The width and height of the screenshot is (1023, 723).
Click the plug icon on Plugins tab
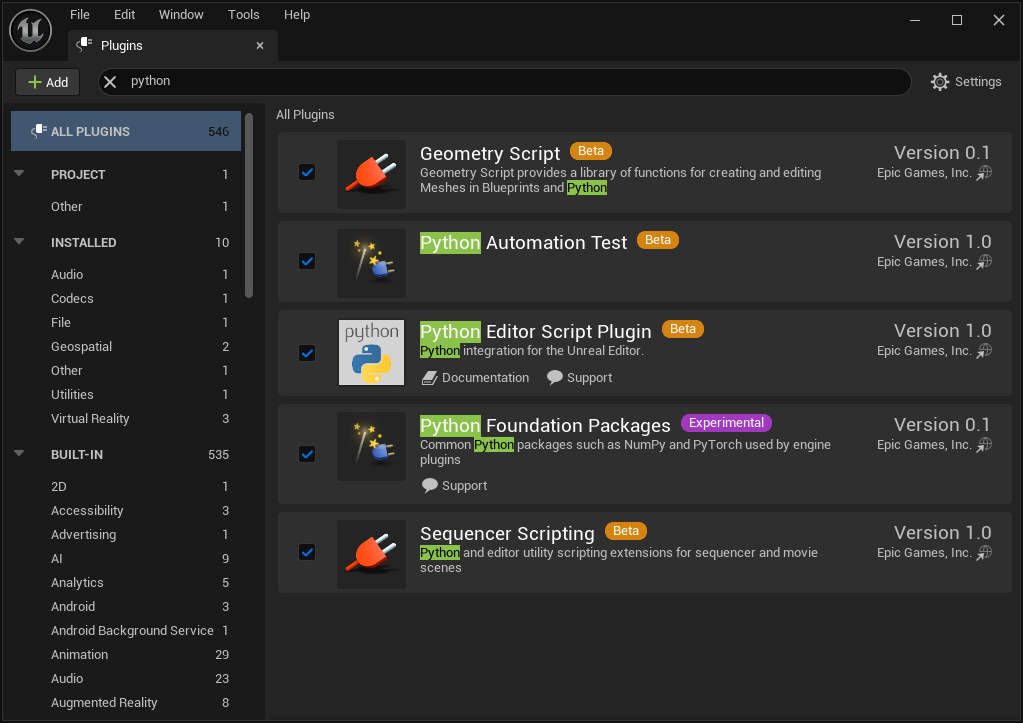[84, 44]
